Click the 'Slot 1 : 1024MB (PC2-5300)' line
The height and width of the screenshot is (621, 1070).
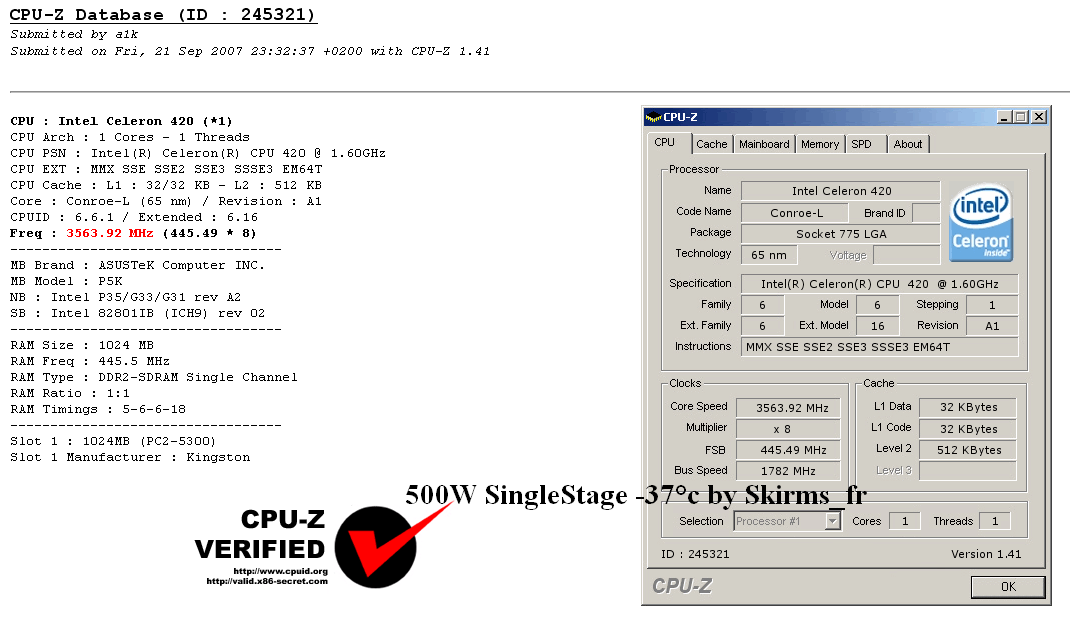click(x=113, y=442)
